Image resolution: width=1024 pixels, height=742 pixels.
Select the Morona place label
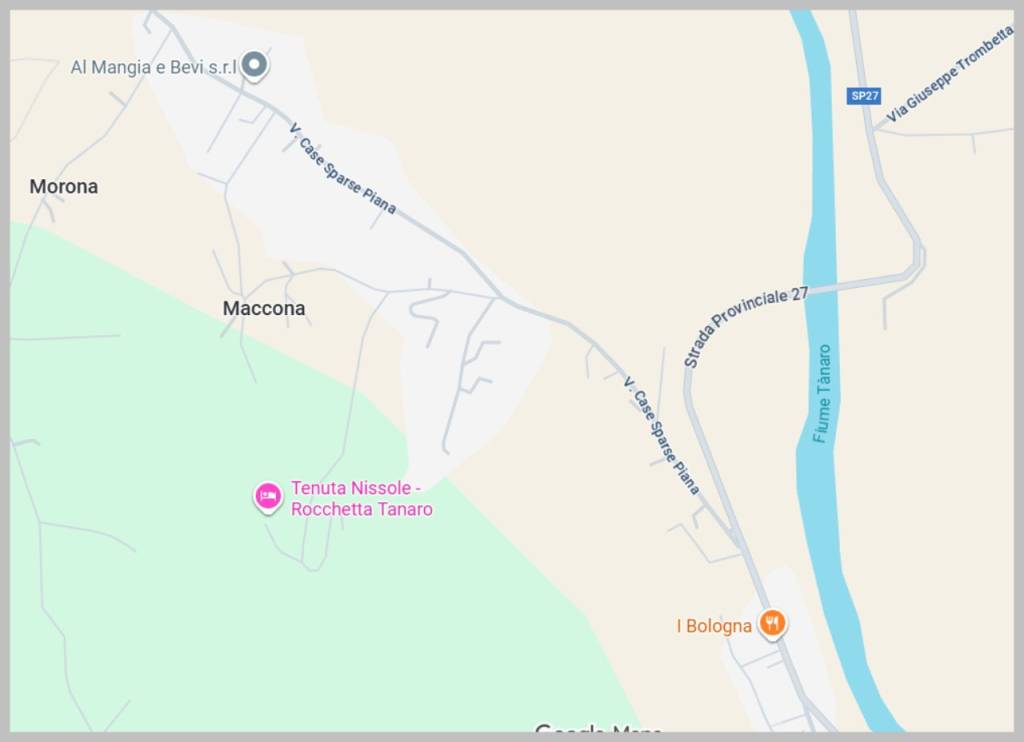click(x=63, y=187)
